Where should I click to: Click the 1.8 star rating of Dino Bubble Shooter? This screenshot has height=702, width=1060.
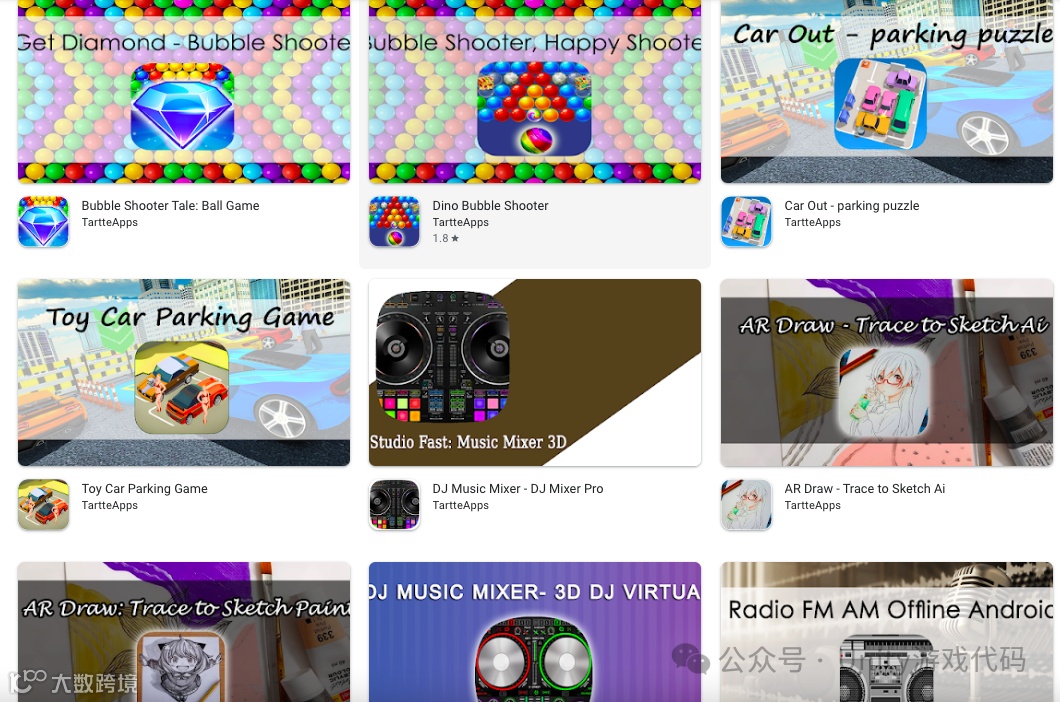[445, 238]
